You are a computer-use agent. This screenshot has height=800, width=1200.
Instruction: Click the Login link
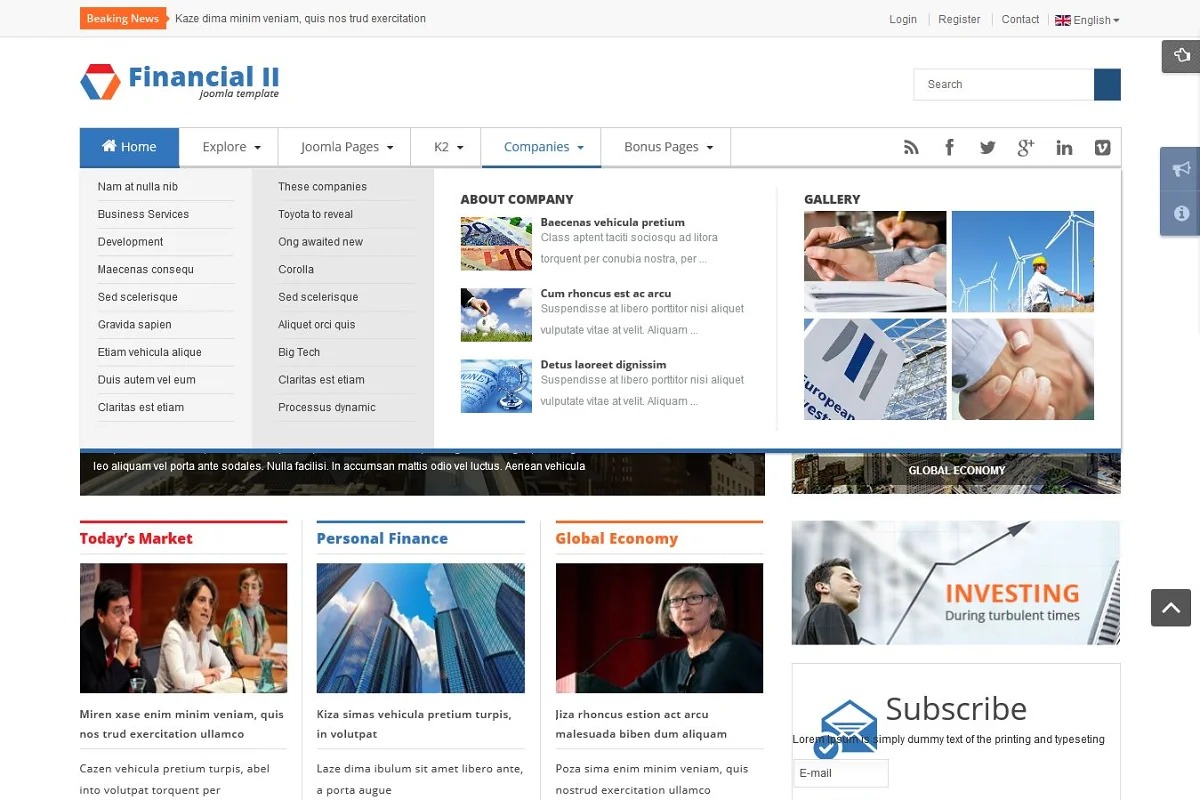pos(902,19)
